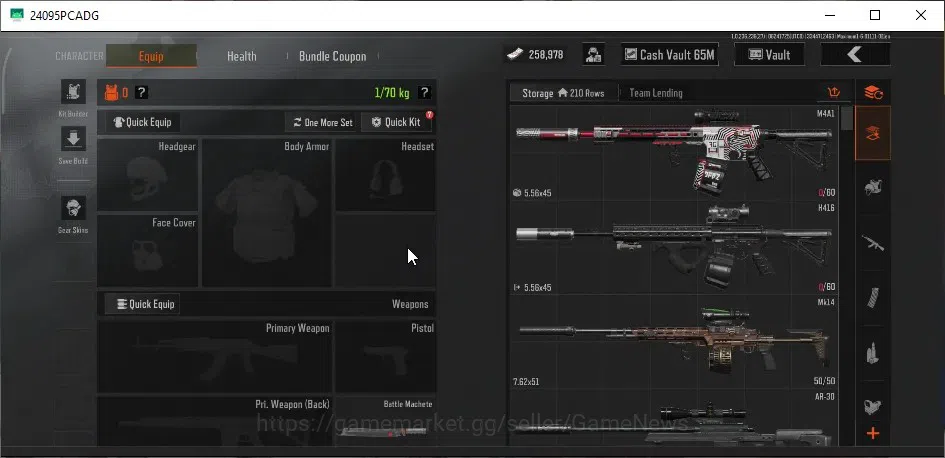Select the empty Face Cover slot

[x=148, y=250]
